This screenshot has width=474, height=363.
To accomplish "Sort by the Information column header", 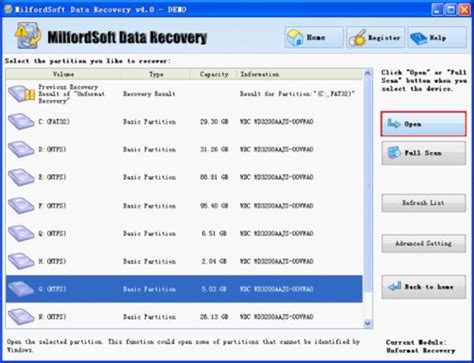I will coord(299,74).
